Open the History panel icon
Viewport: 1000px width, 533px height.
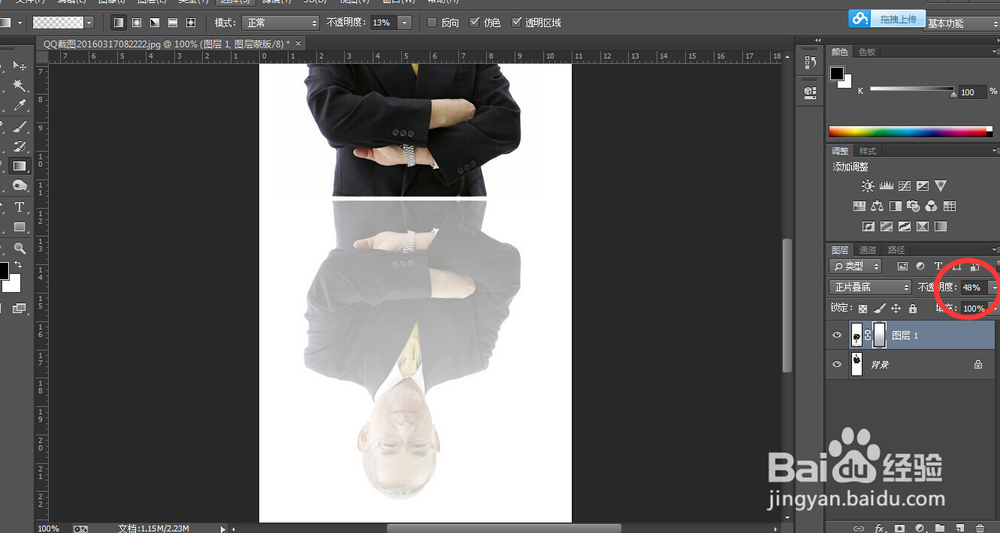point(811,62)
